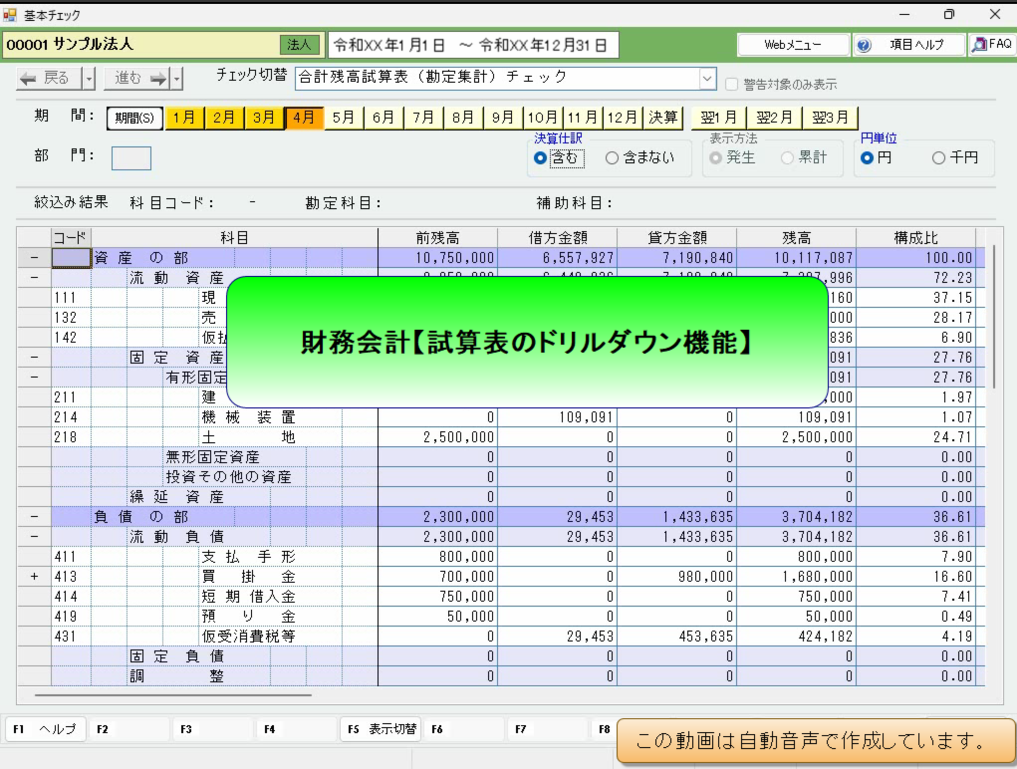1017x769 pixels.
Task: Click the 法人 badge button
Action: pos(300,45)
